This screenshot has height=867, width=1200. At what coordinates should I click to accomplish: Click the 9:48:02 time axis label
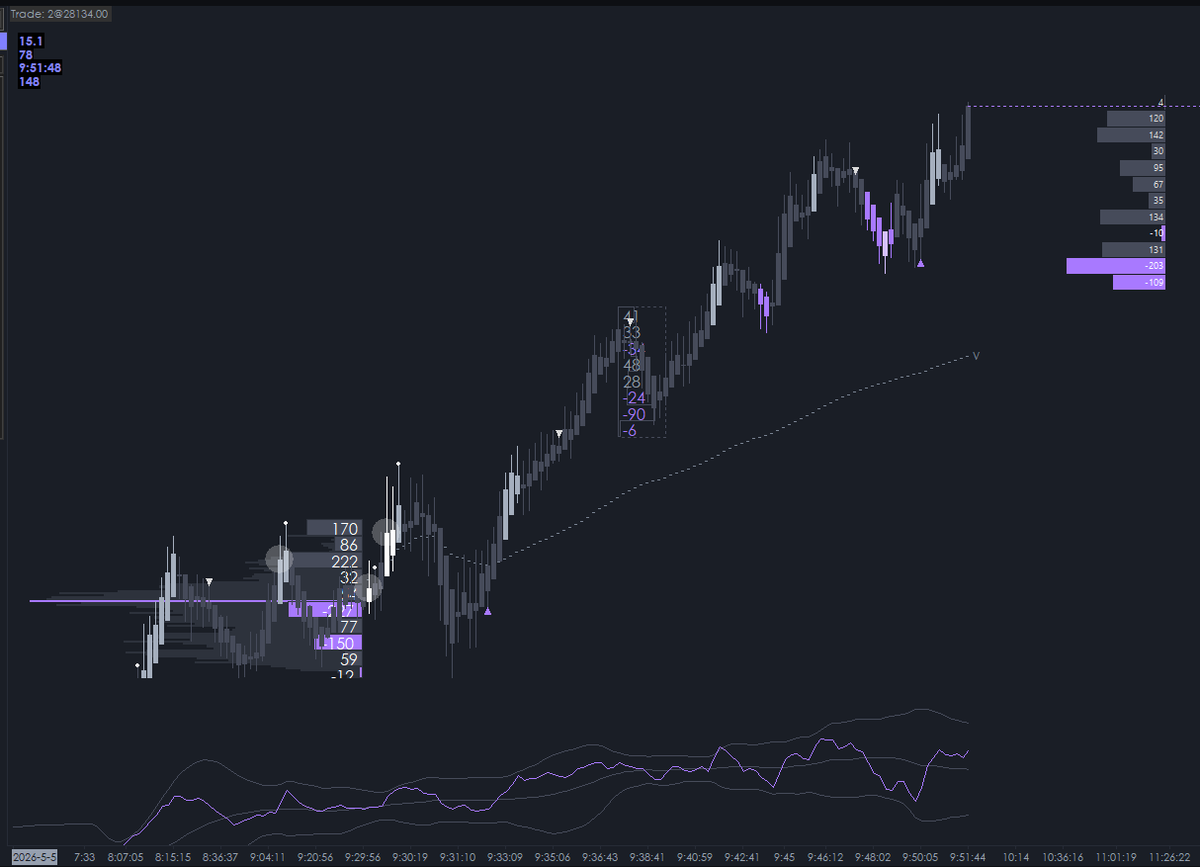(x=874, y=857)
